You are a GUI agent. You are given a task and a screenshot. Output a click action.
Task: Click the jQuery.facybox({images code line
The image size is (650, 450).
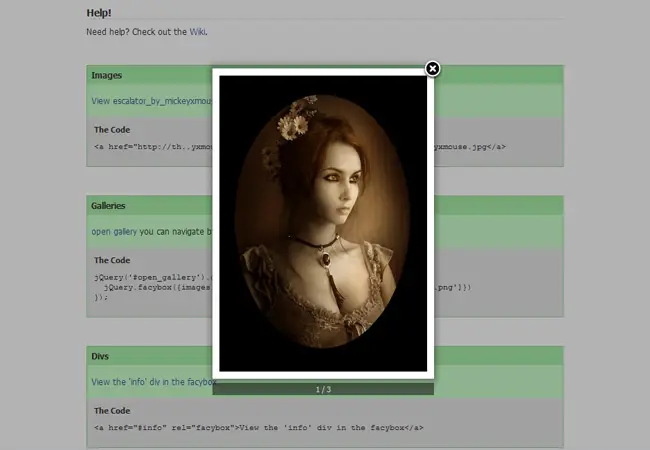pyautogui.click(x=158, y=288)
